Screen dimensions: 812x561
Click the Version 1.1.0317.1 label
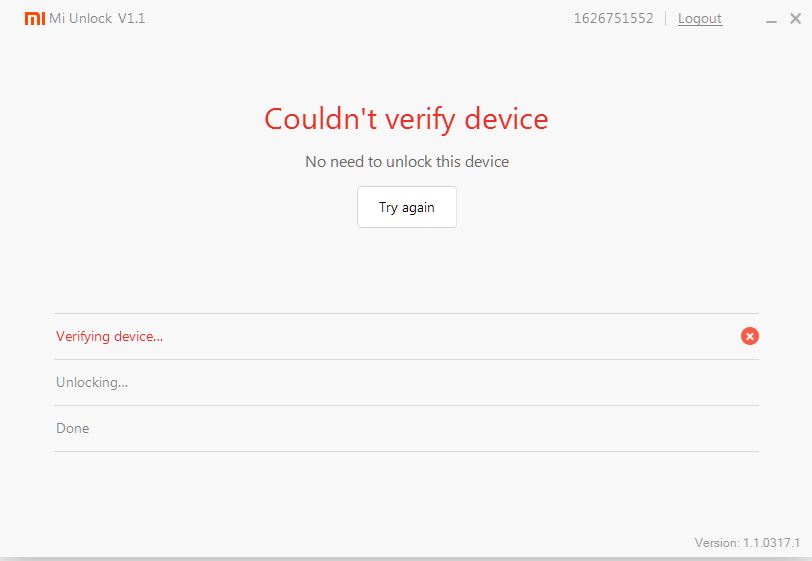pos(747,542)
